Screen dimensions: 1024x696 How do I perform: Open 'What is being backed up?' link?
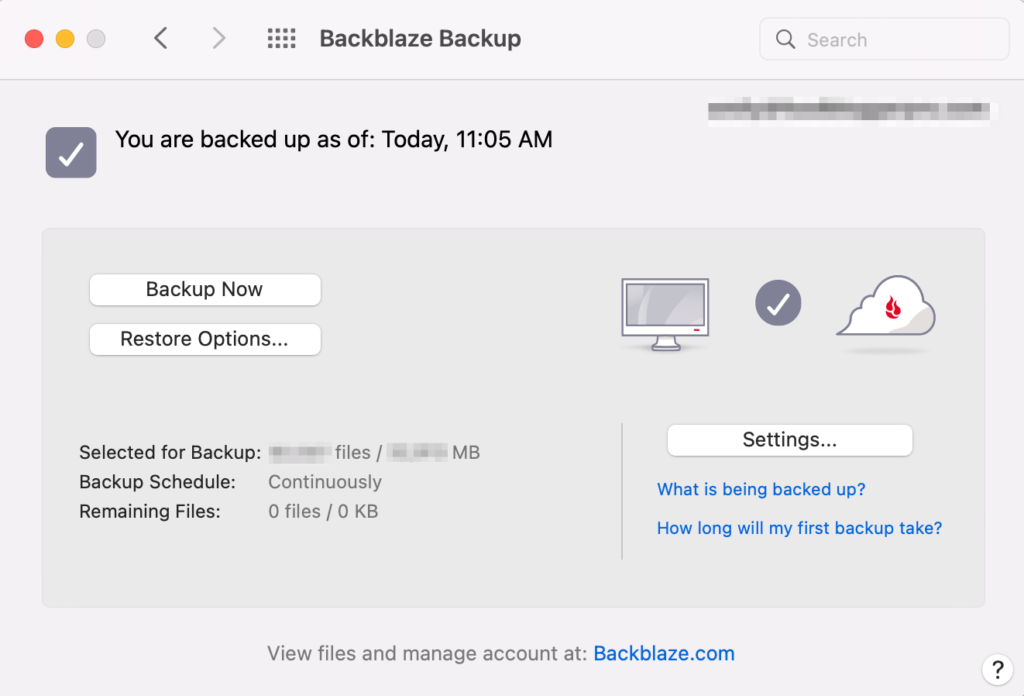[761, 489]
